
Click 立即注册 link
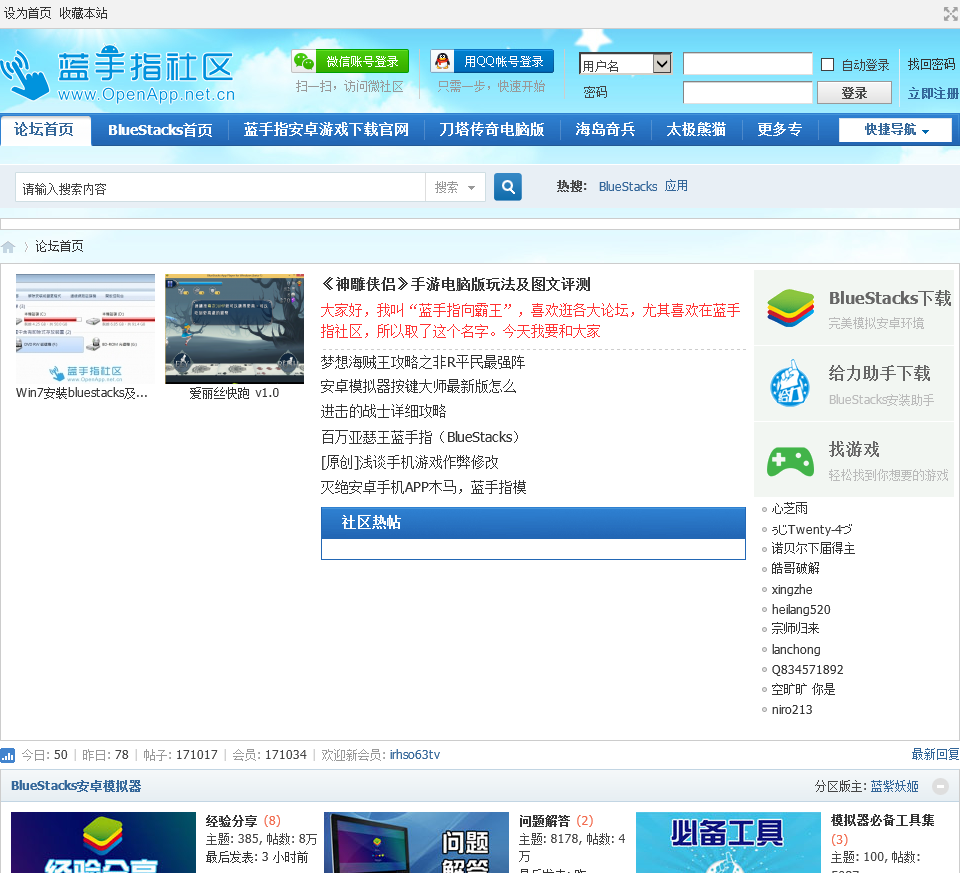point(932,93)
